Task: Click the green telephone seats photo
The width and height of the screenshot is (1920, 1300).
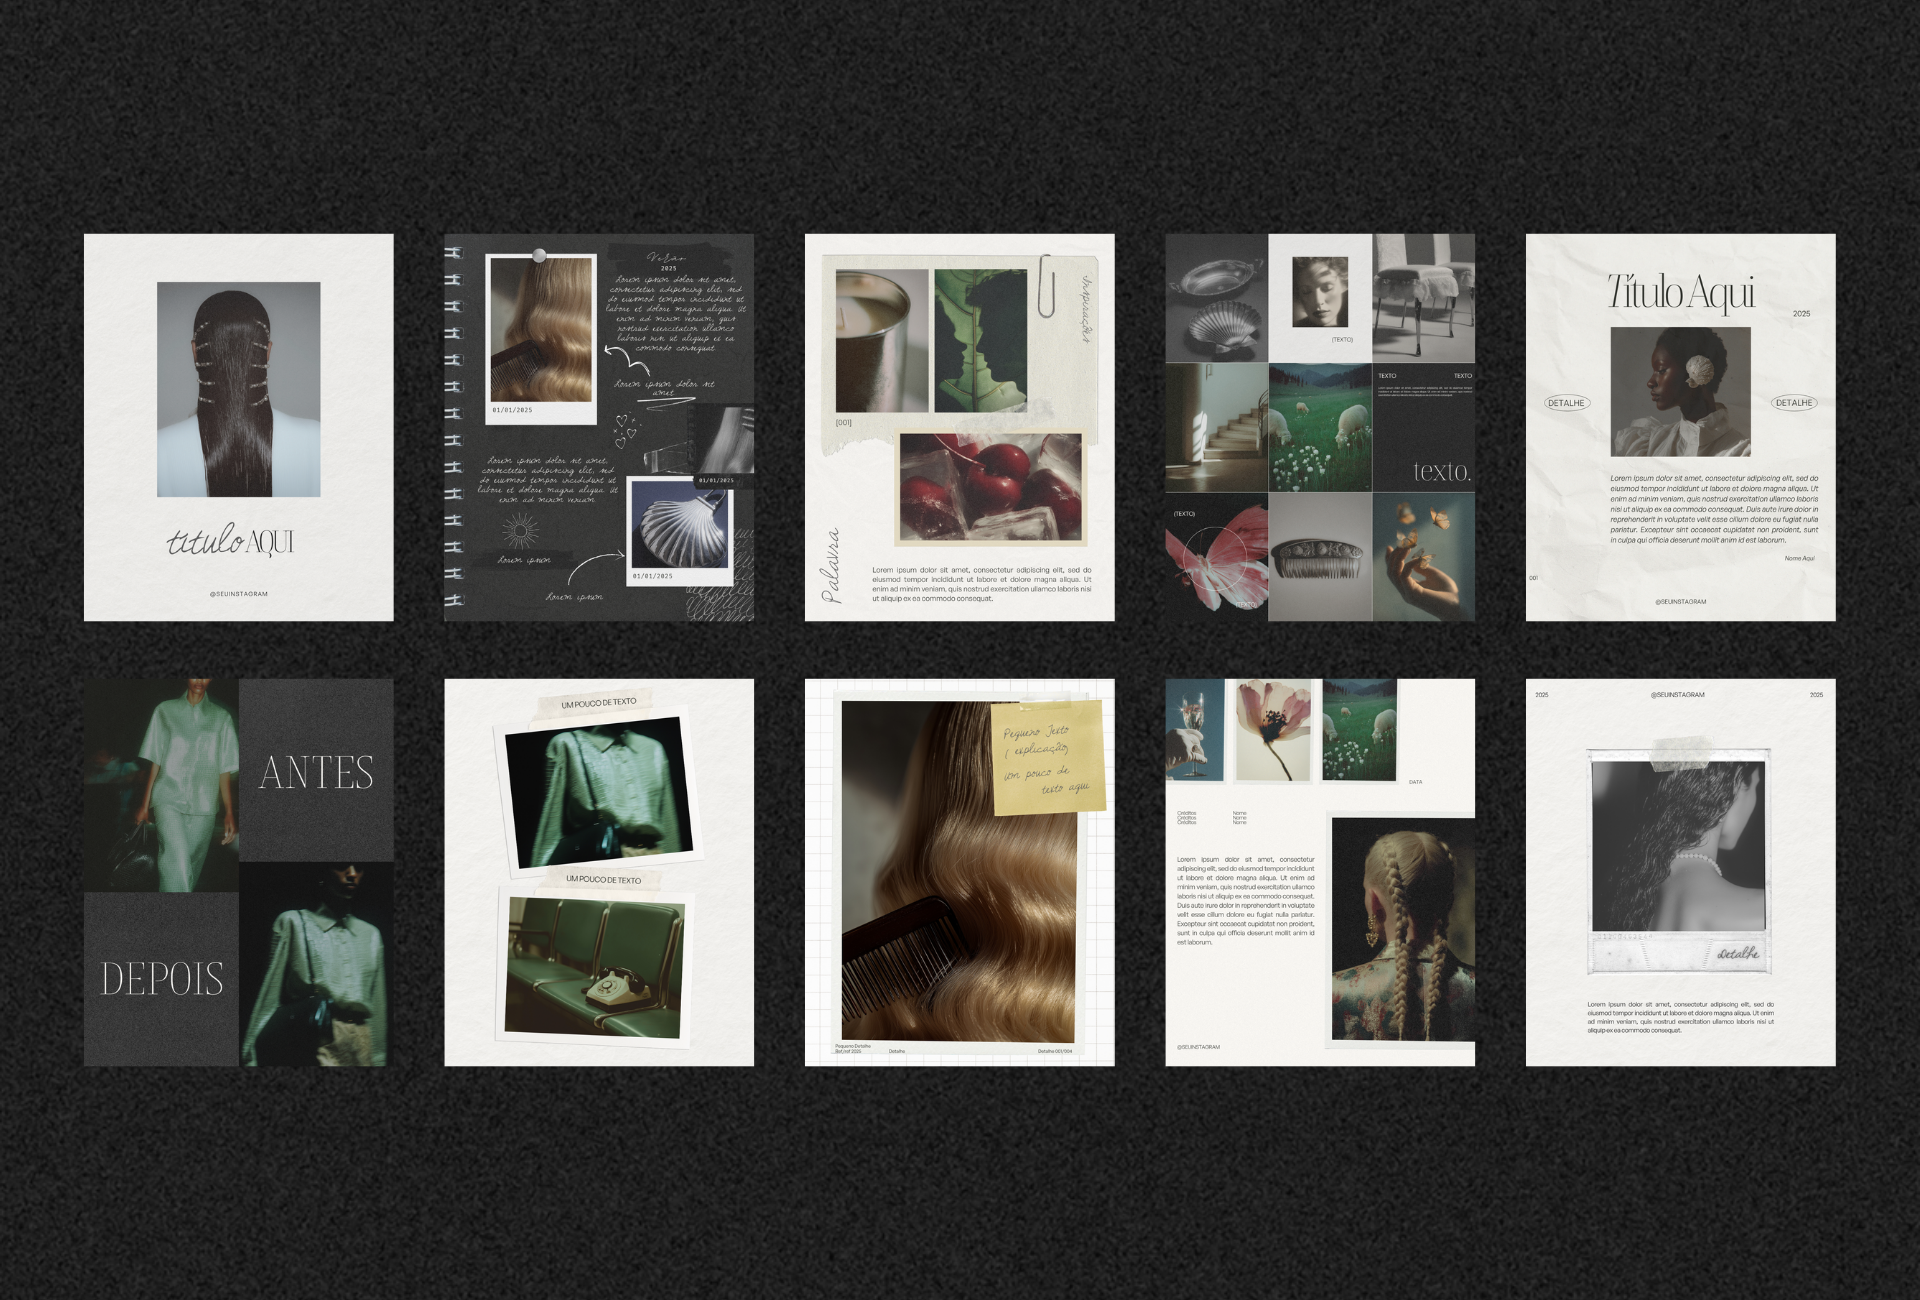Action: tap(595, 966)
